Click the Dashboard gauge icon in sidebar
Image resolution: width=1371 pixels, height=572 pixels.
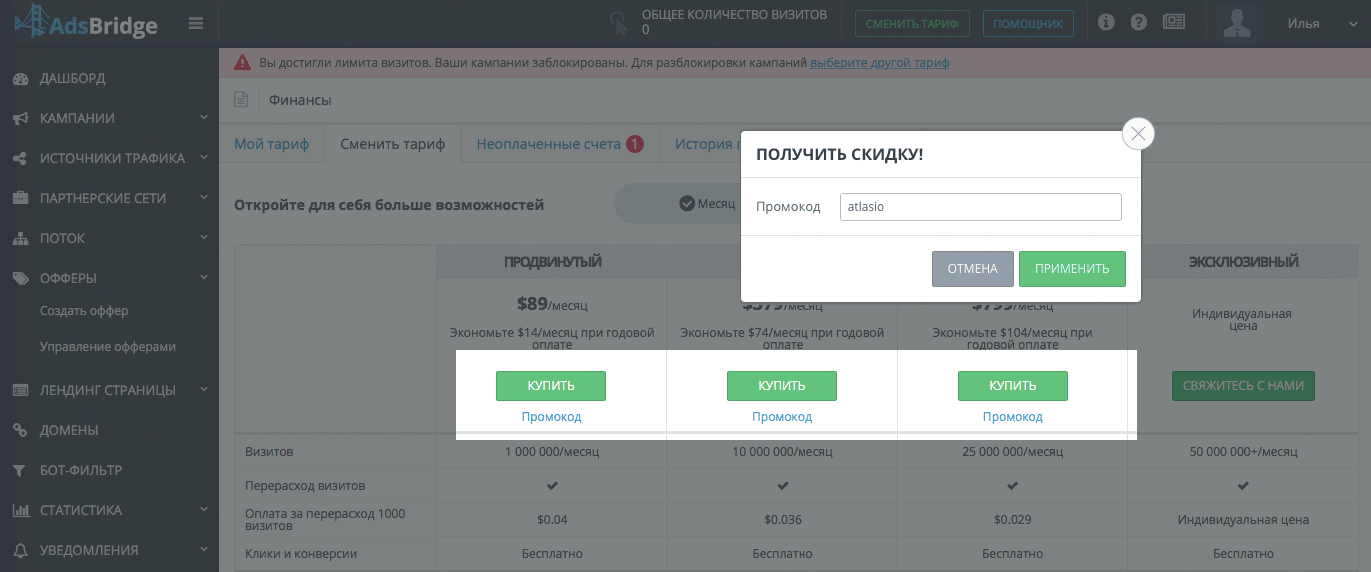(x=20, y=79)
